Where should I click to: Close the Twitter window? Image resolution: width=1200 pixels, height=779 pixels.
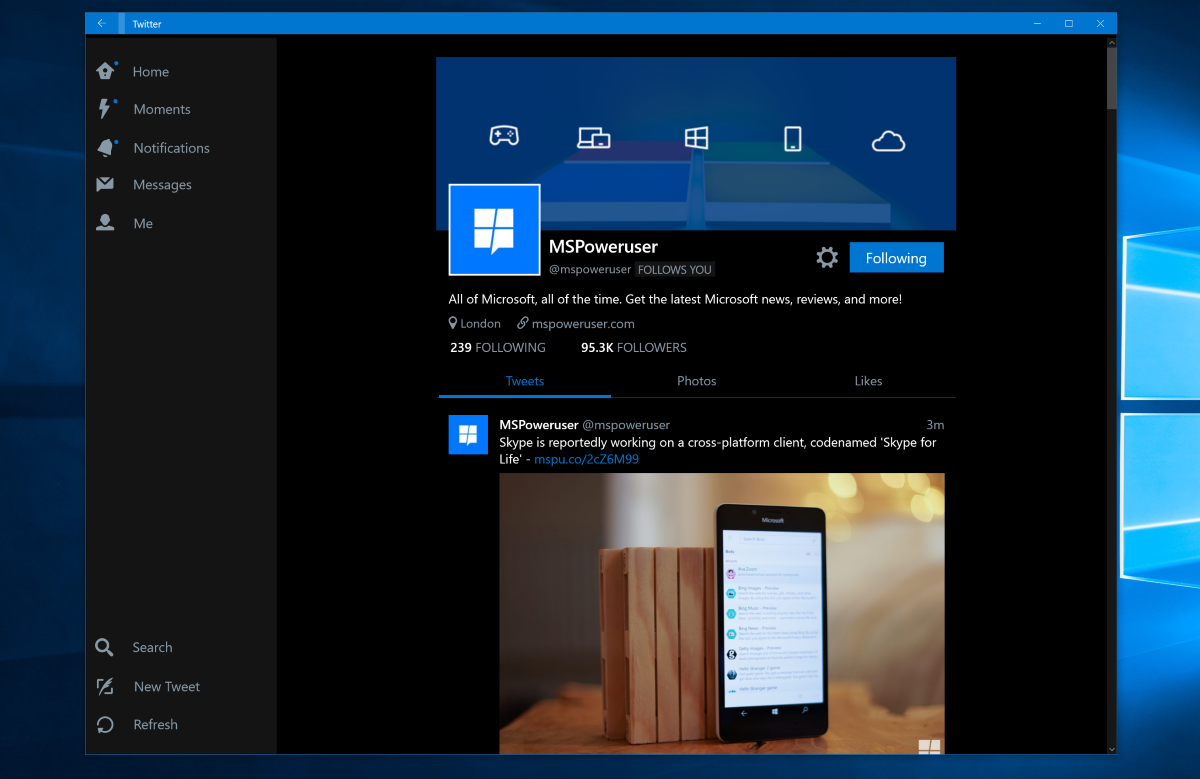pos(1101,23)
